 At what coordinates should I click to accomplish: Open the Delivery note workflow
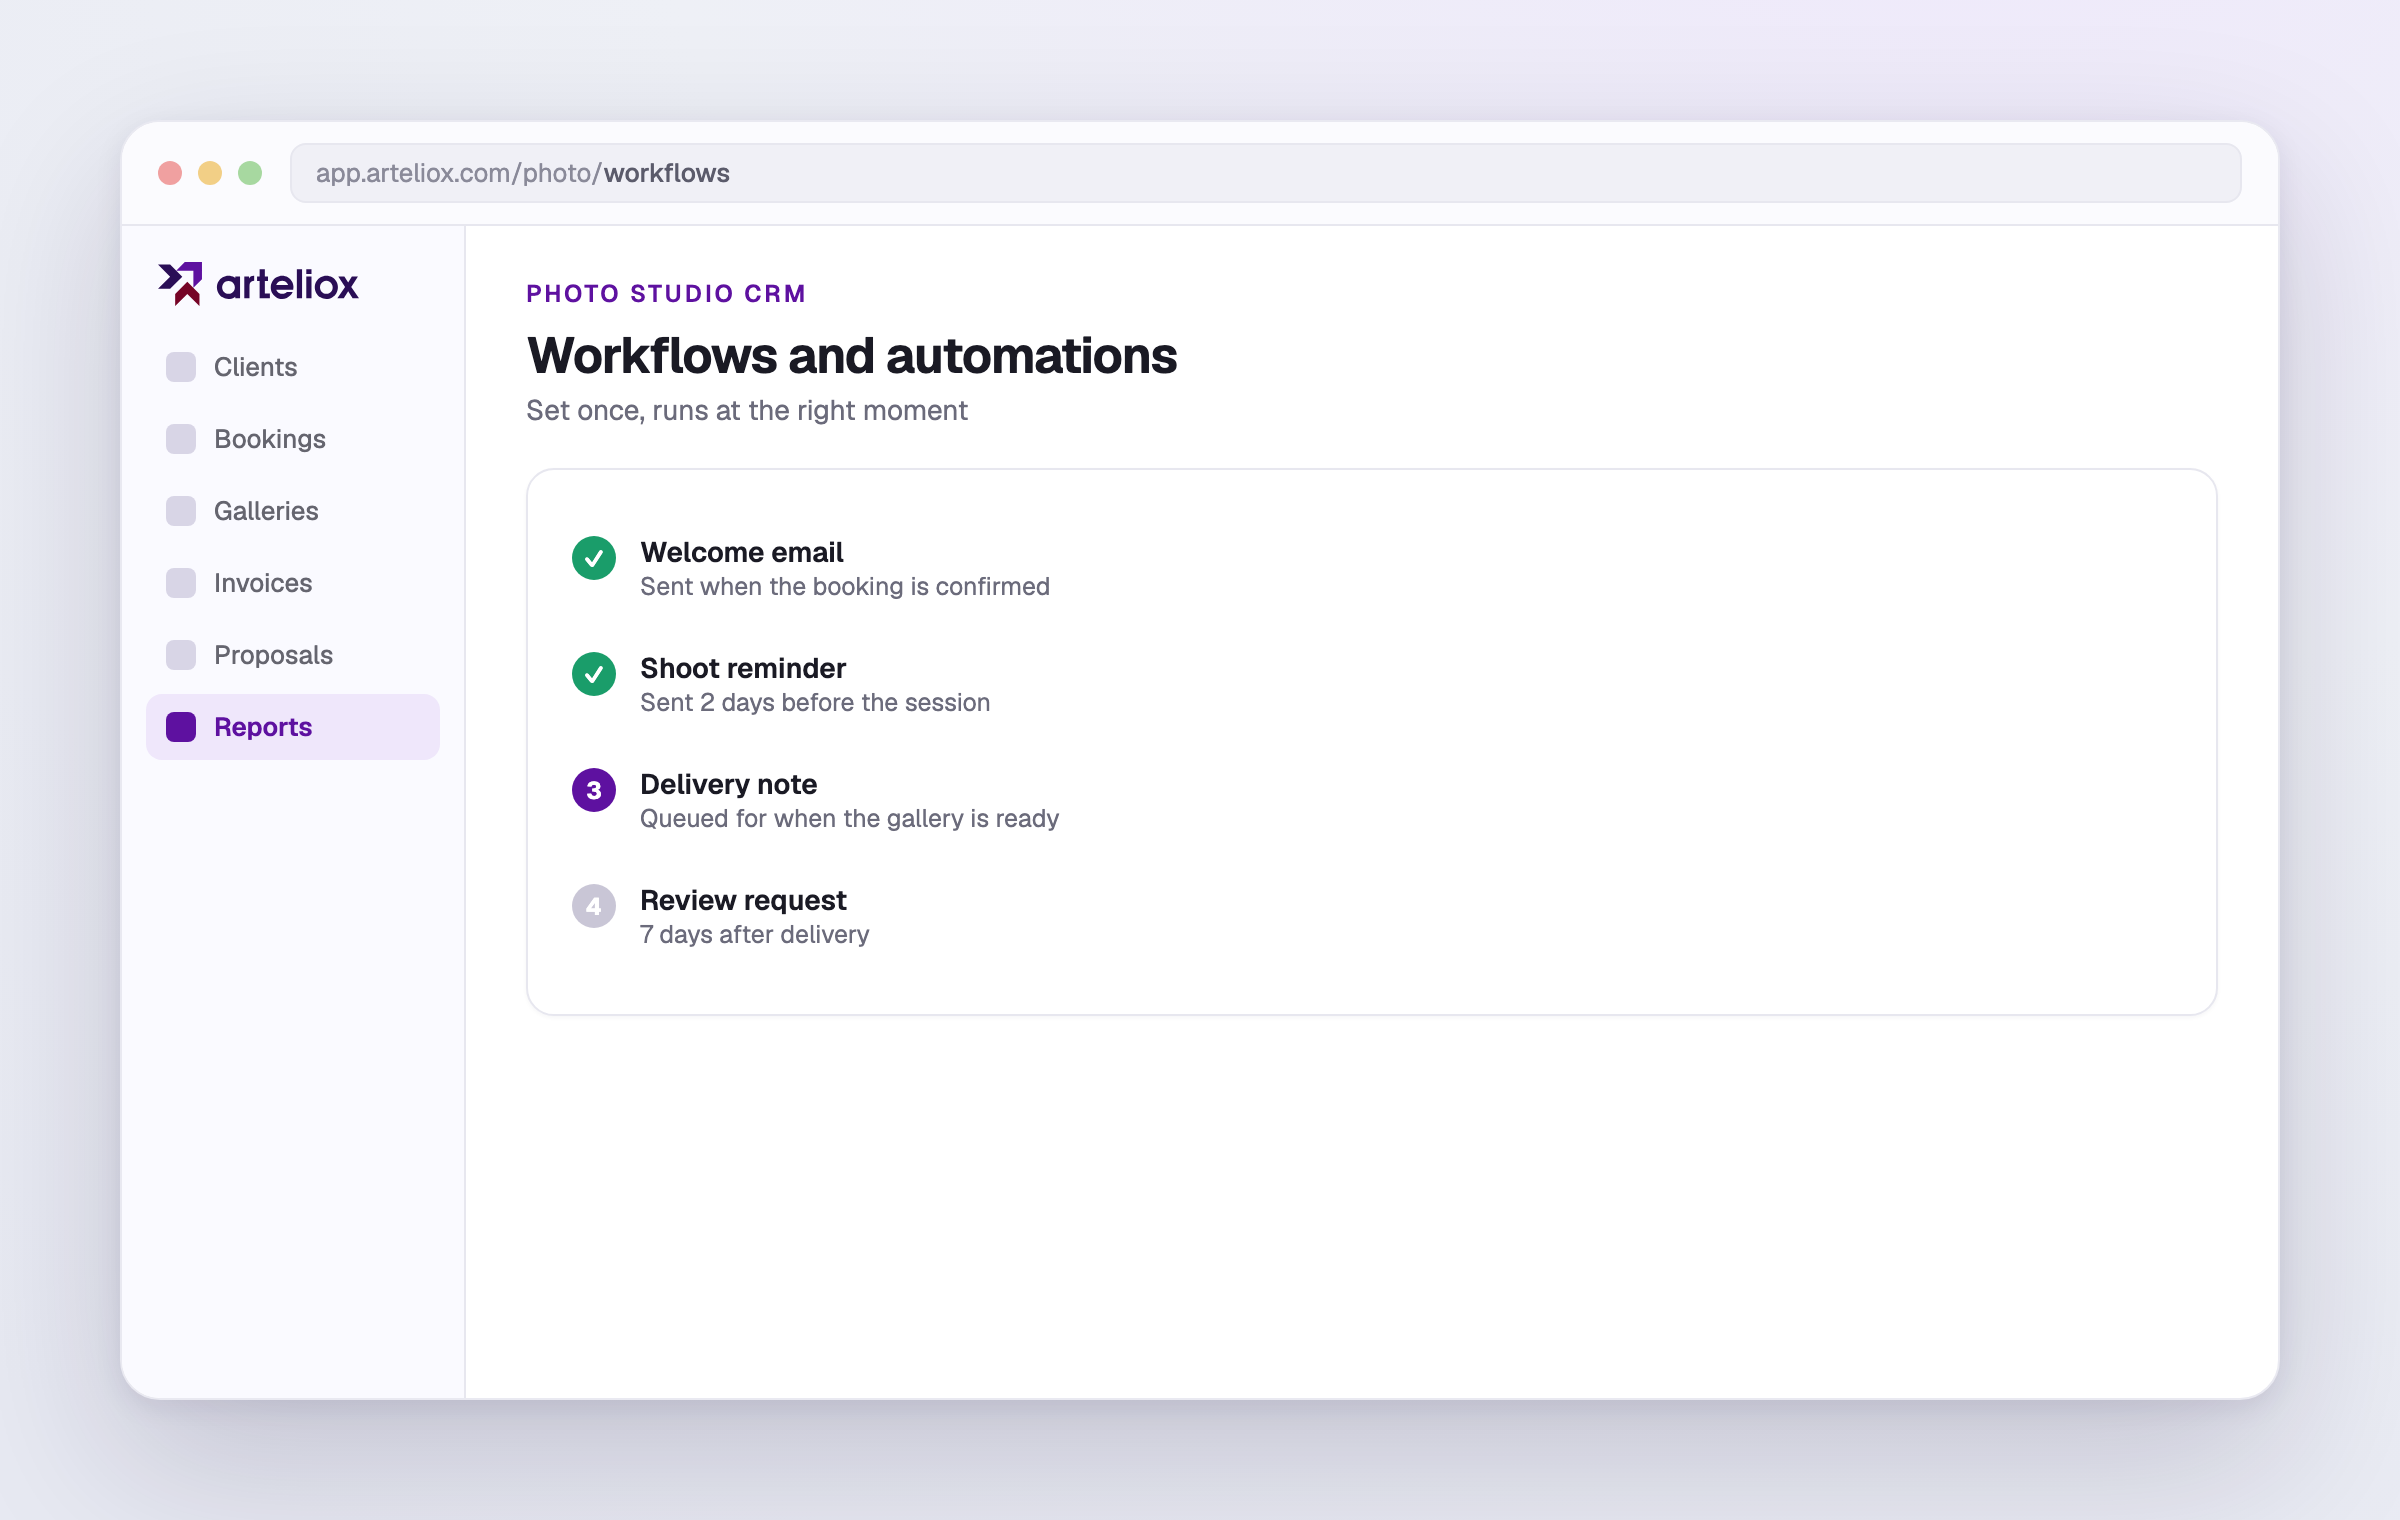(x=729, y=784)
